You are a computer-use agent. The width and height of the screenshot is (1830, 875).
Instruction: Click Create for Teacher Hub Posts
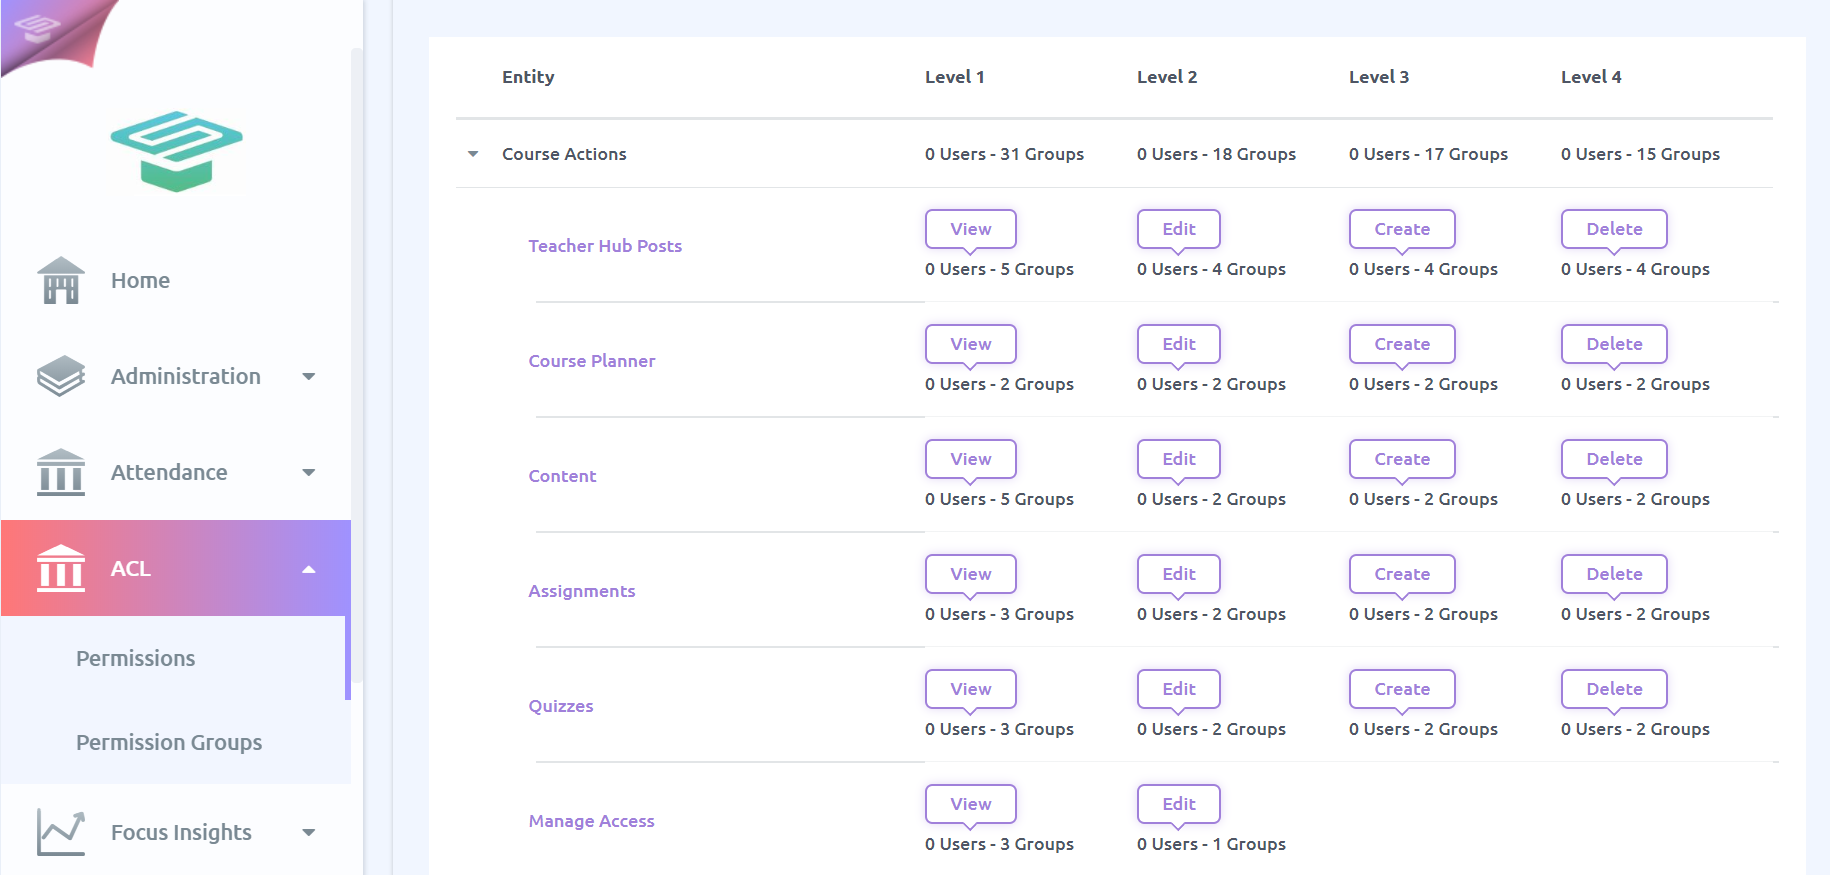point(1402,229)
